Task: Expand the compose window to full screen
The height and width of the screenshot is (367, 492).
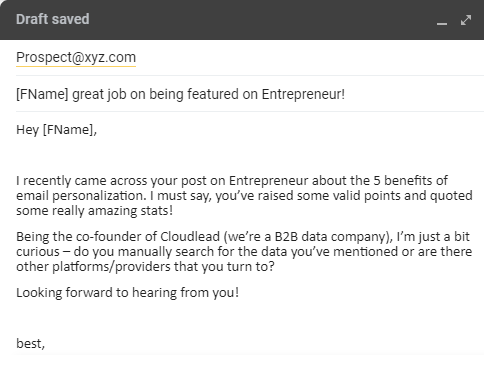Action: 466,20
